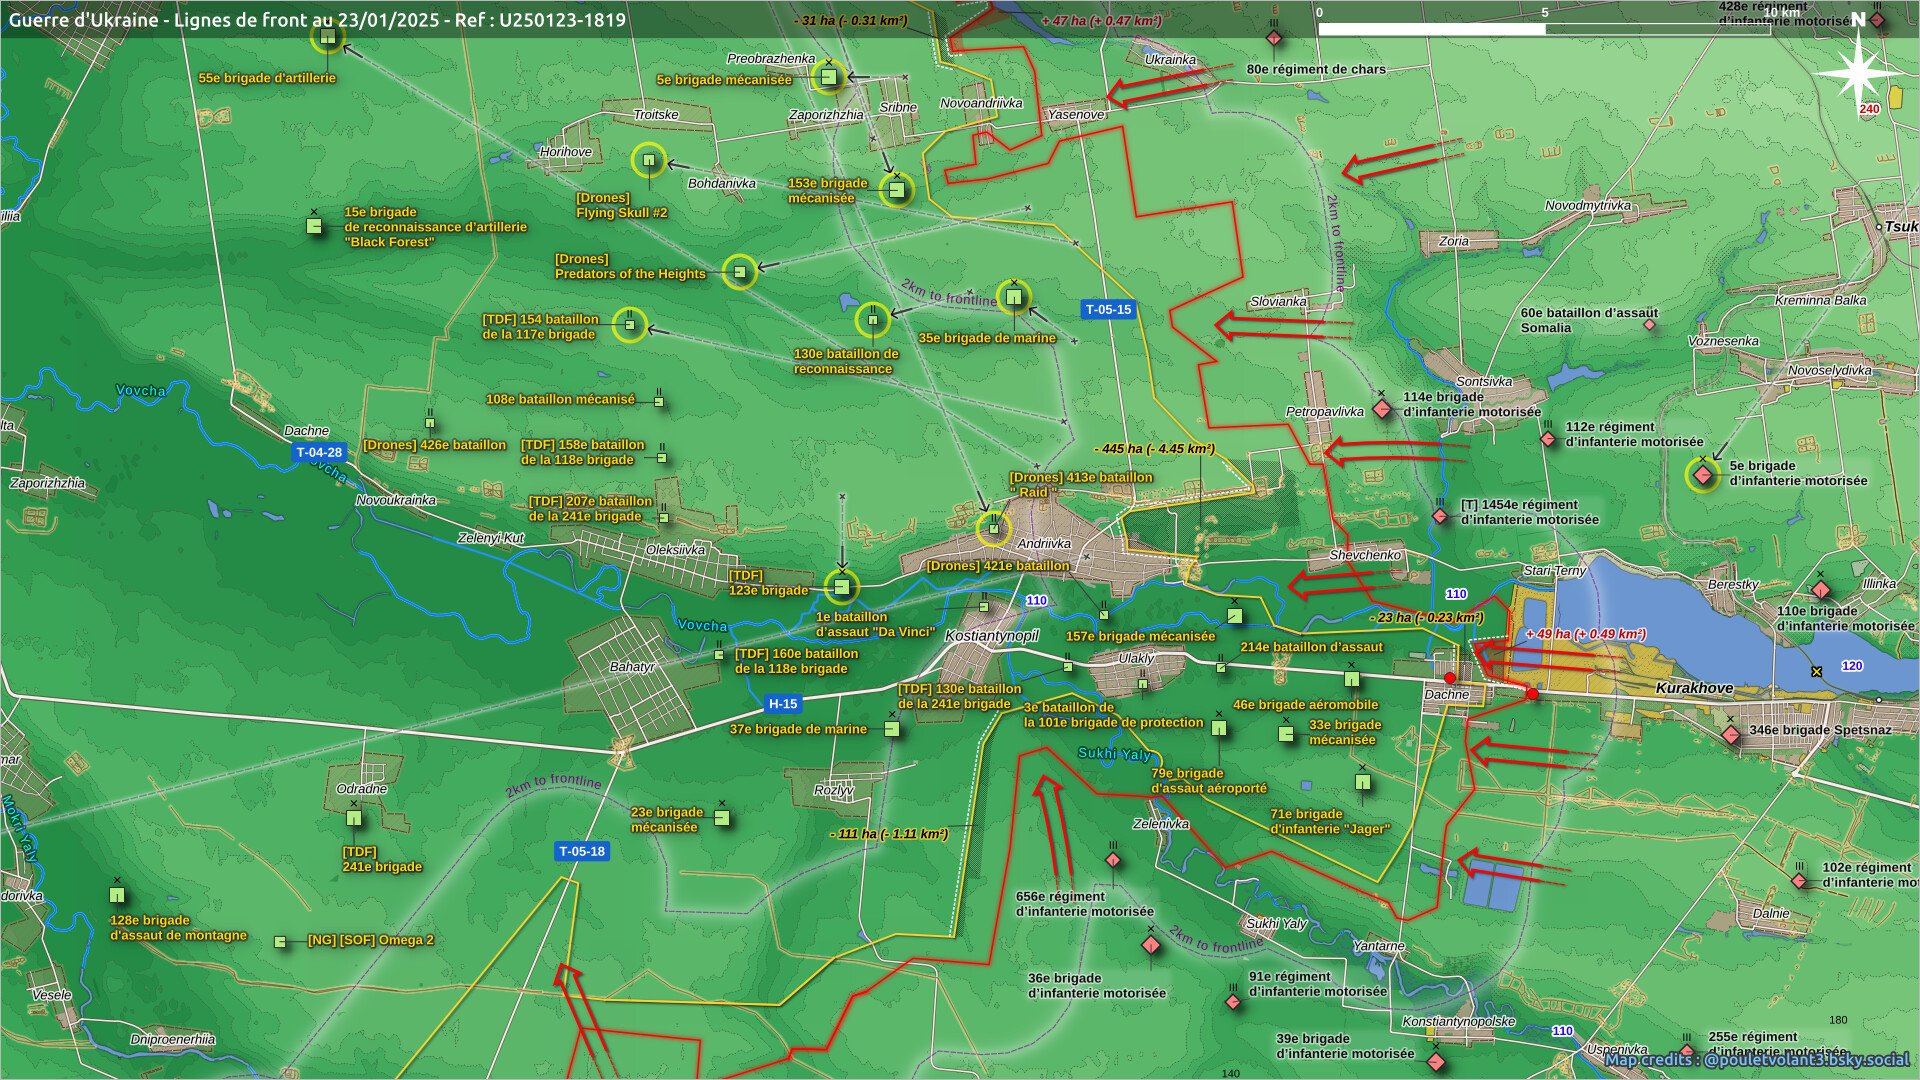Image resolution: width=1920 pixels, height=1080 pixels.
Task: Select the 102e régiment red diamond marker
Action: 1799,881
